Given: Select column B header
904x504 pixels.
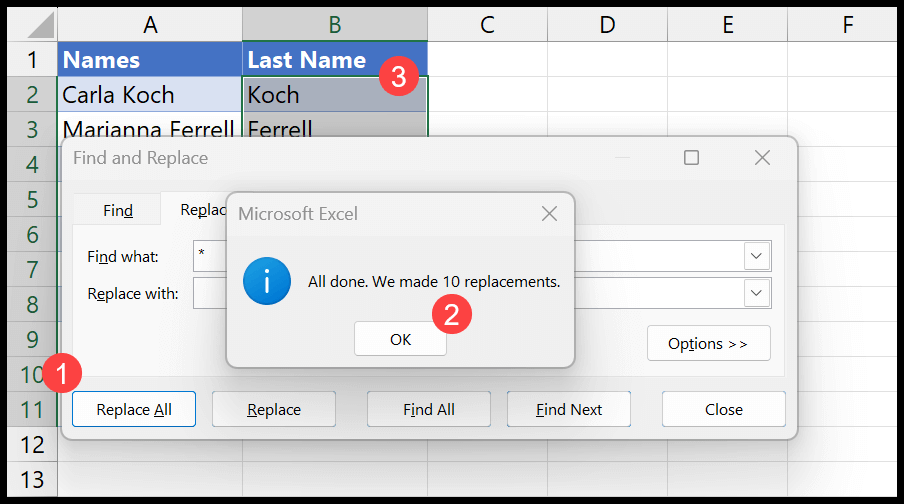Looking at the screenshot, I should 335,24.
